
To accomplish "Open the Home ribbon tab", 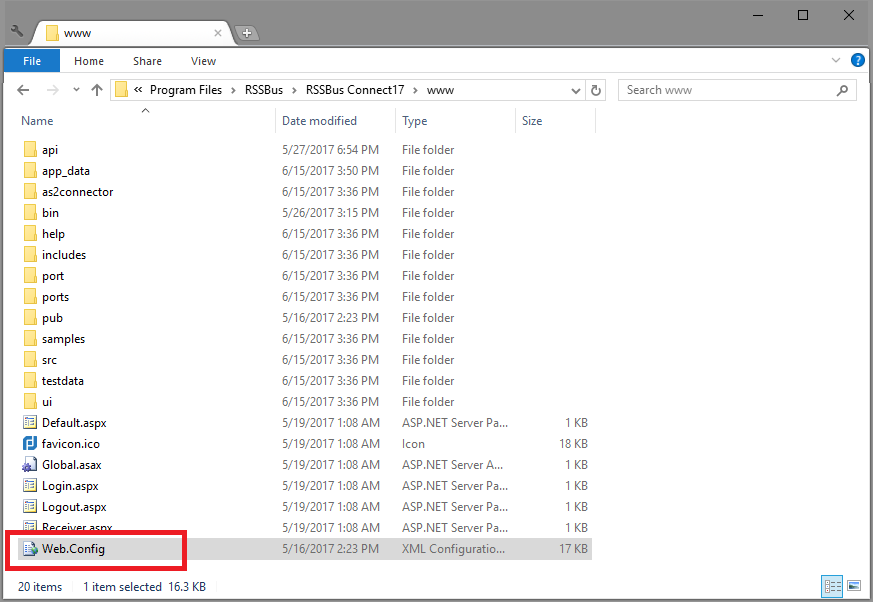I will (89, 61).
